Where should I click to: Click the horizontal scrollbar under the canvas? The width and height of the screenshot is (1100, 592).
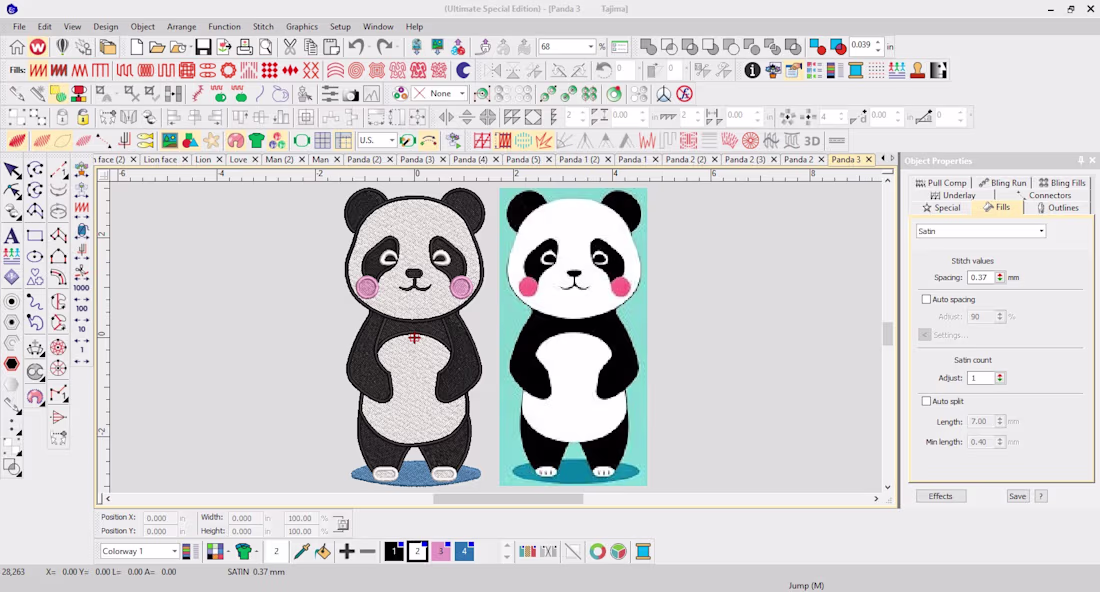pos(508,499)
